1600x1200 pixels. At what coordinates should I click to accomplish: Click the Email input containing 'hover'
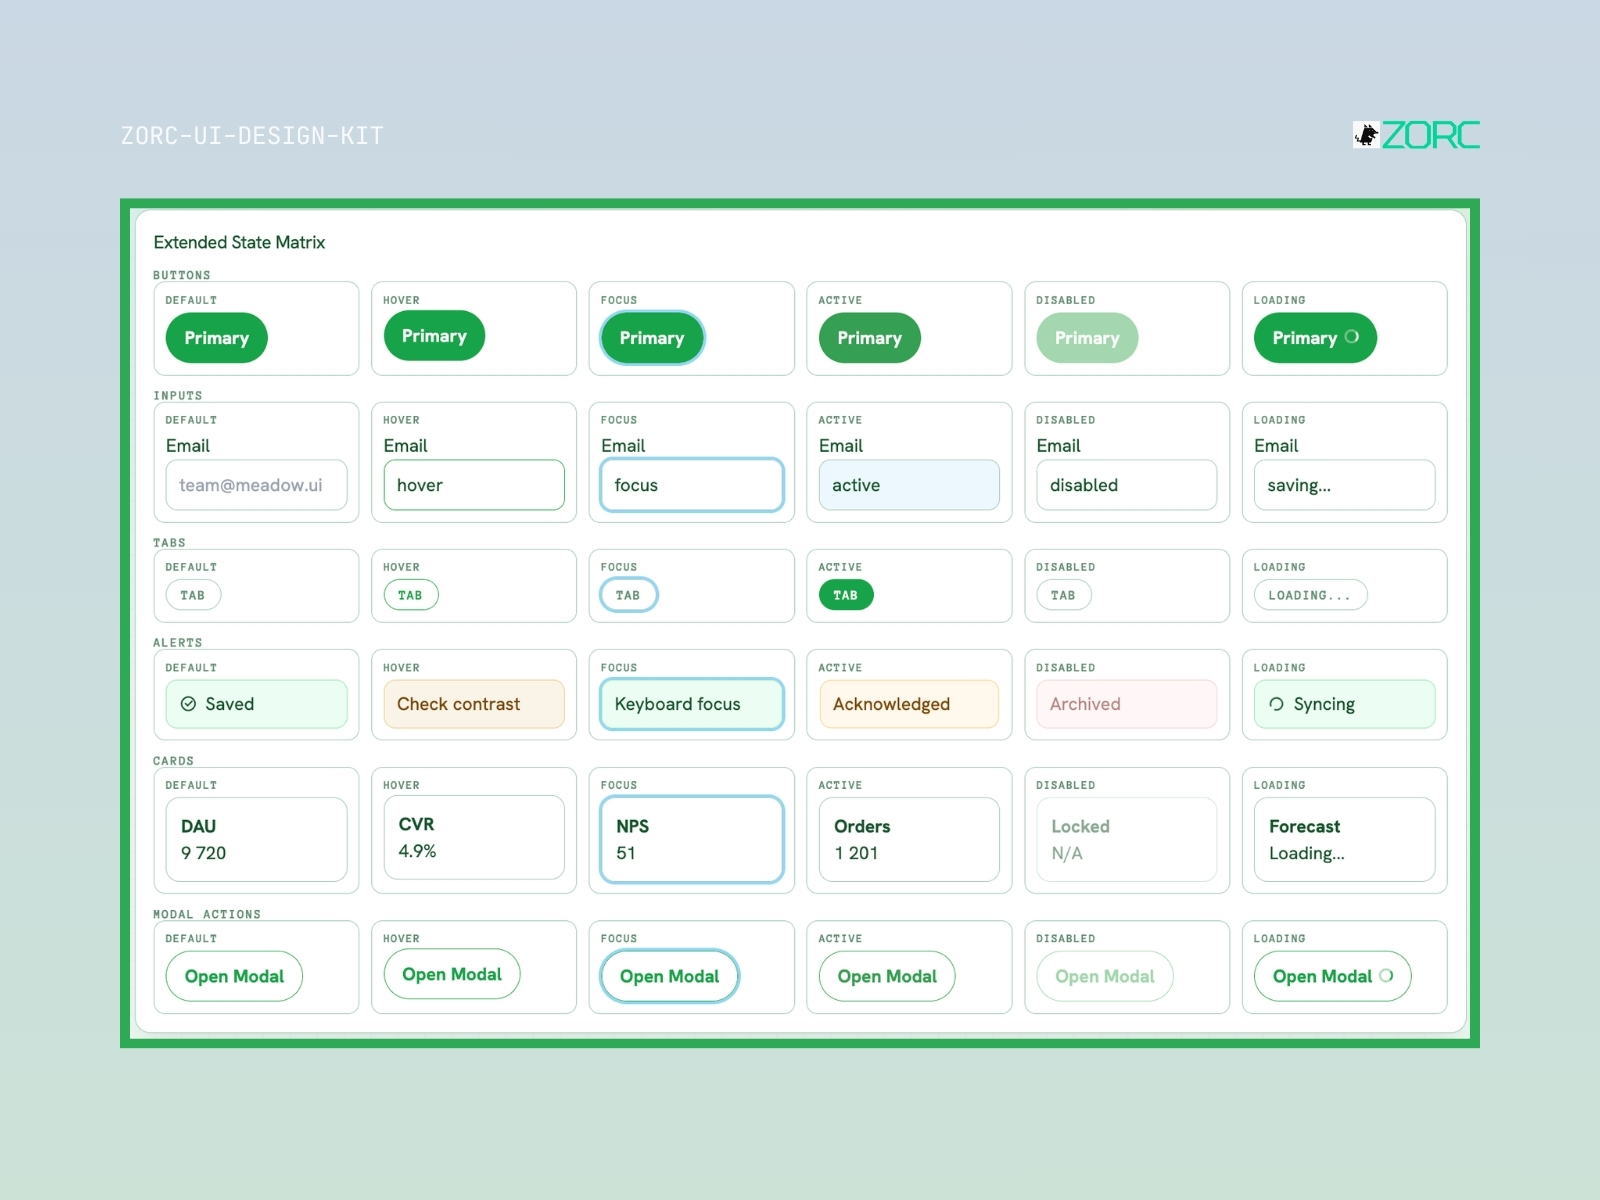click(x=474, y=485)
